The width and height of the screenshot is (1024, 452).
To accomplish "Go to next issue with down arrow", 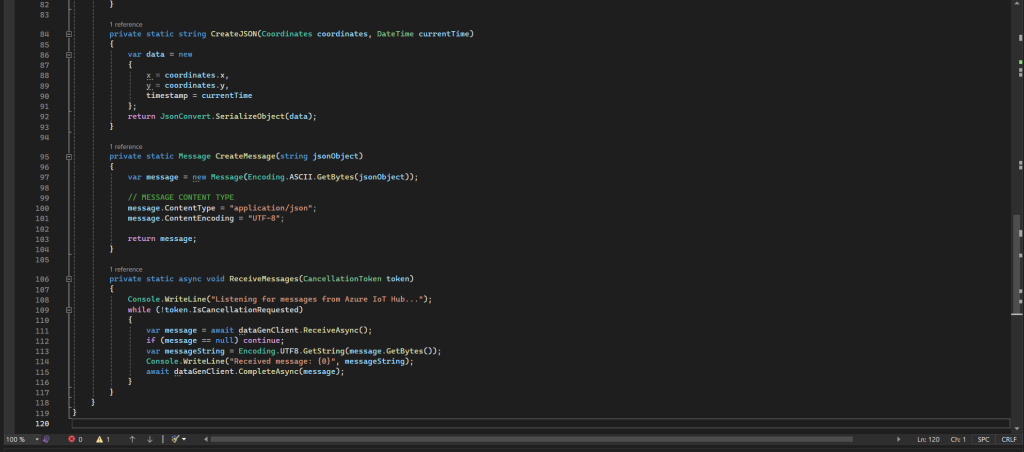I will (150, 439).
